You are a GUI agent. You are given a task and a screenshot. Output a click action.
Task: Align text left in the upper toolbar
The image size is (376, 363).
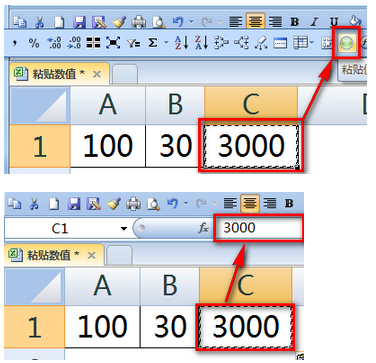236,22
